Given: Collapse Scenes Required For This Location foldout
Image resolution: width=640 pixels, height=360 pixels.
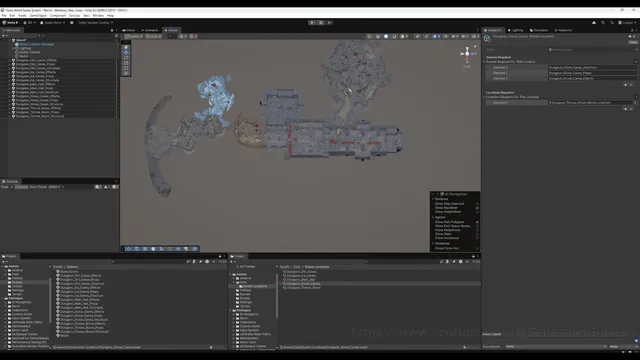Looking at the screenshot, I should pyautogui.click(x=484, y=62).
